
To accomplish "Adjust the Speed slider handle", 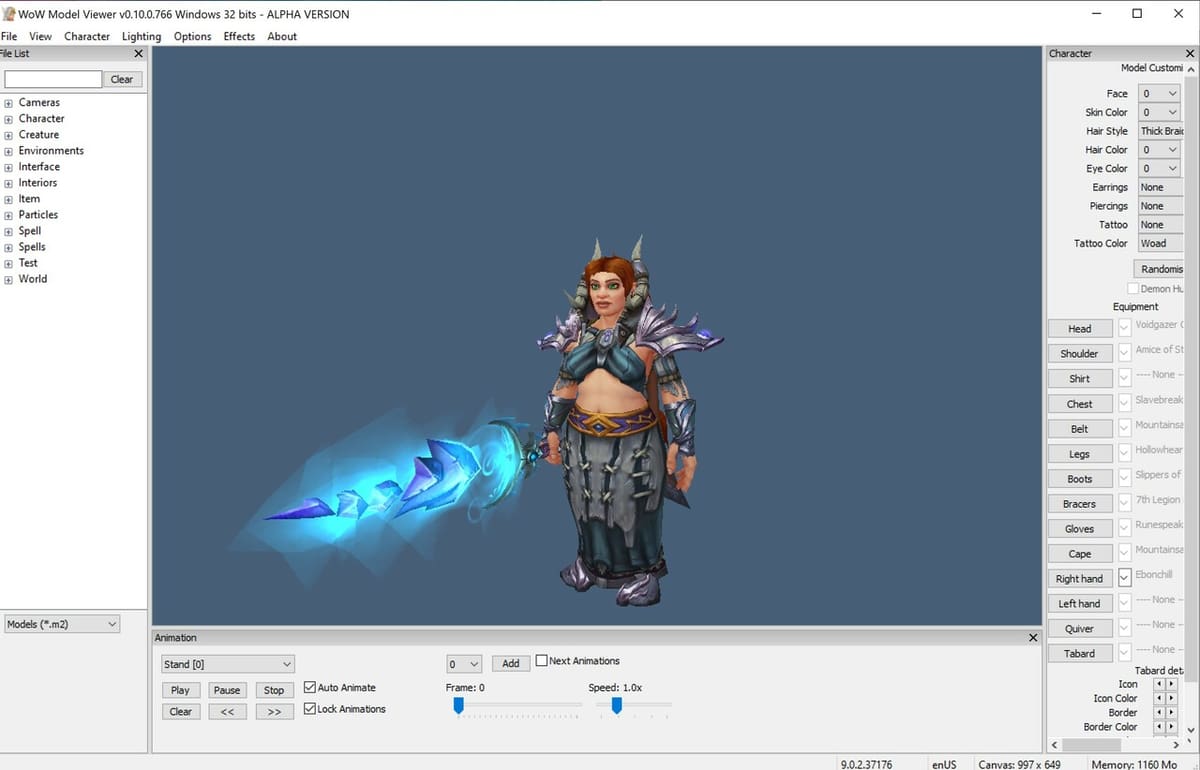I will coord(617,706).
